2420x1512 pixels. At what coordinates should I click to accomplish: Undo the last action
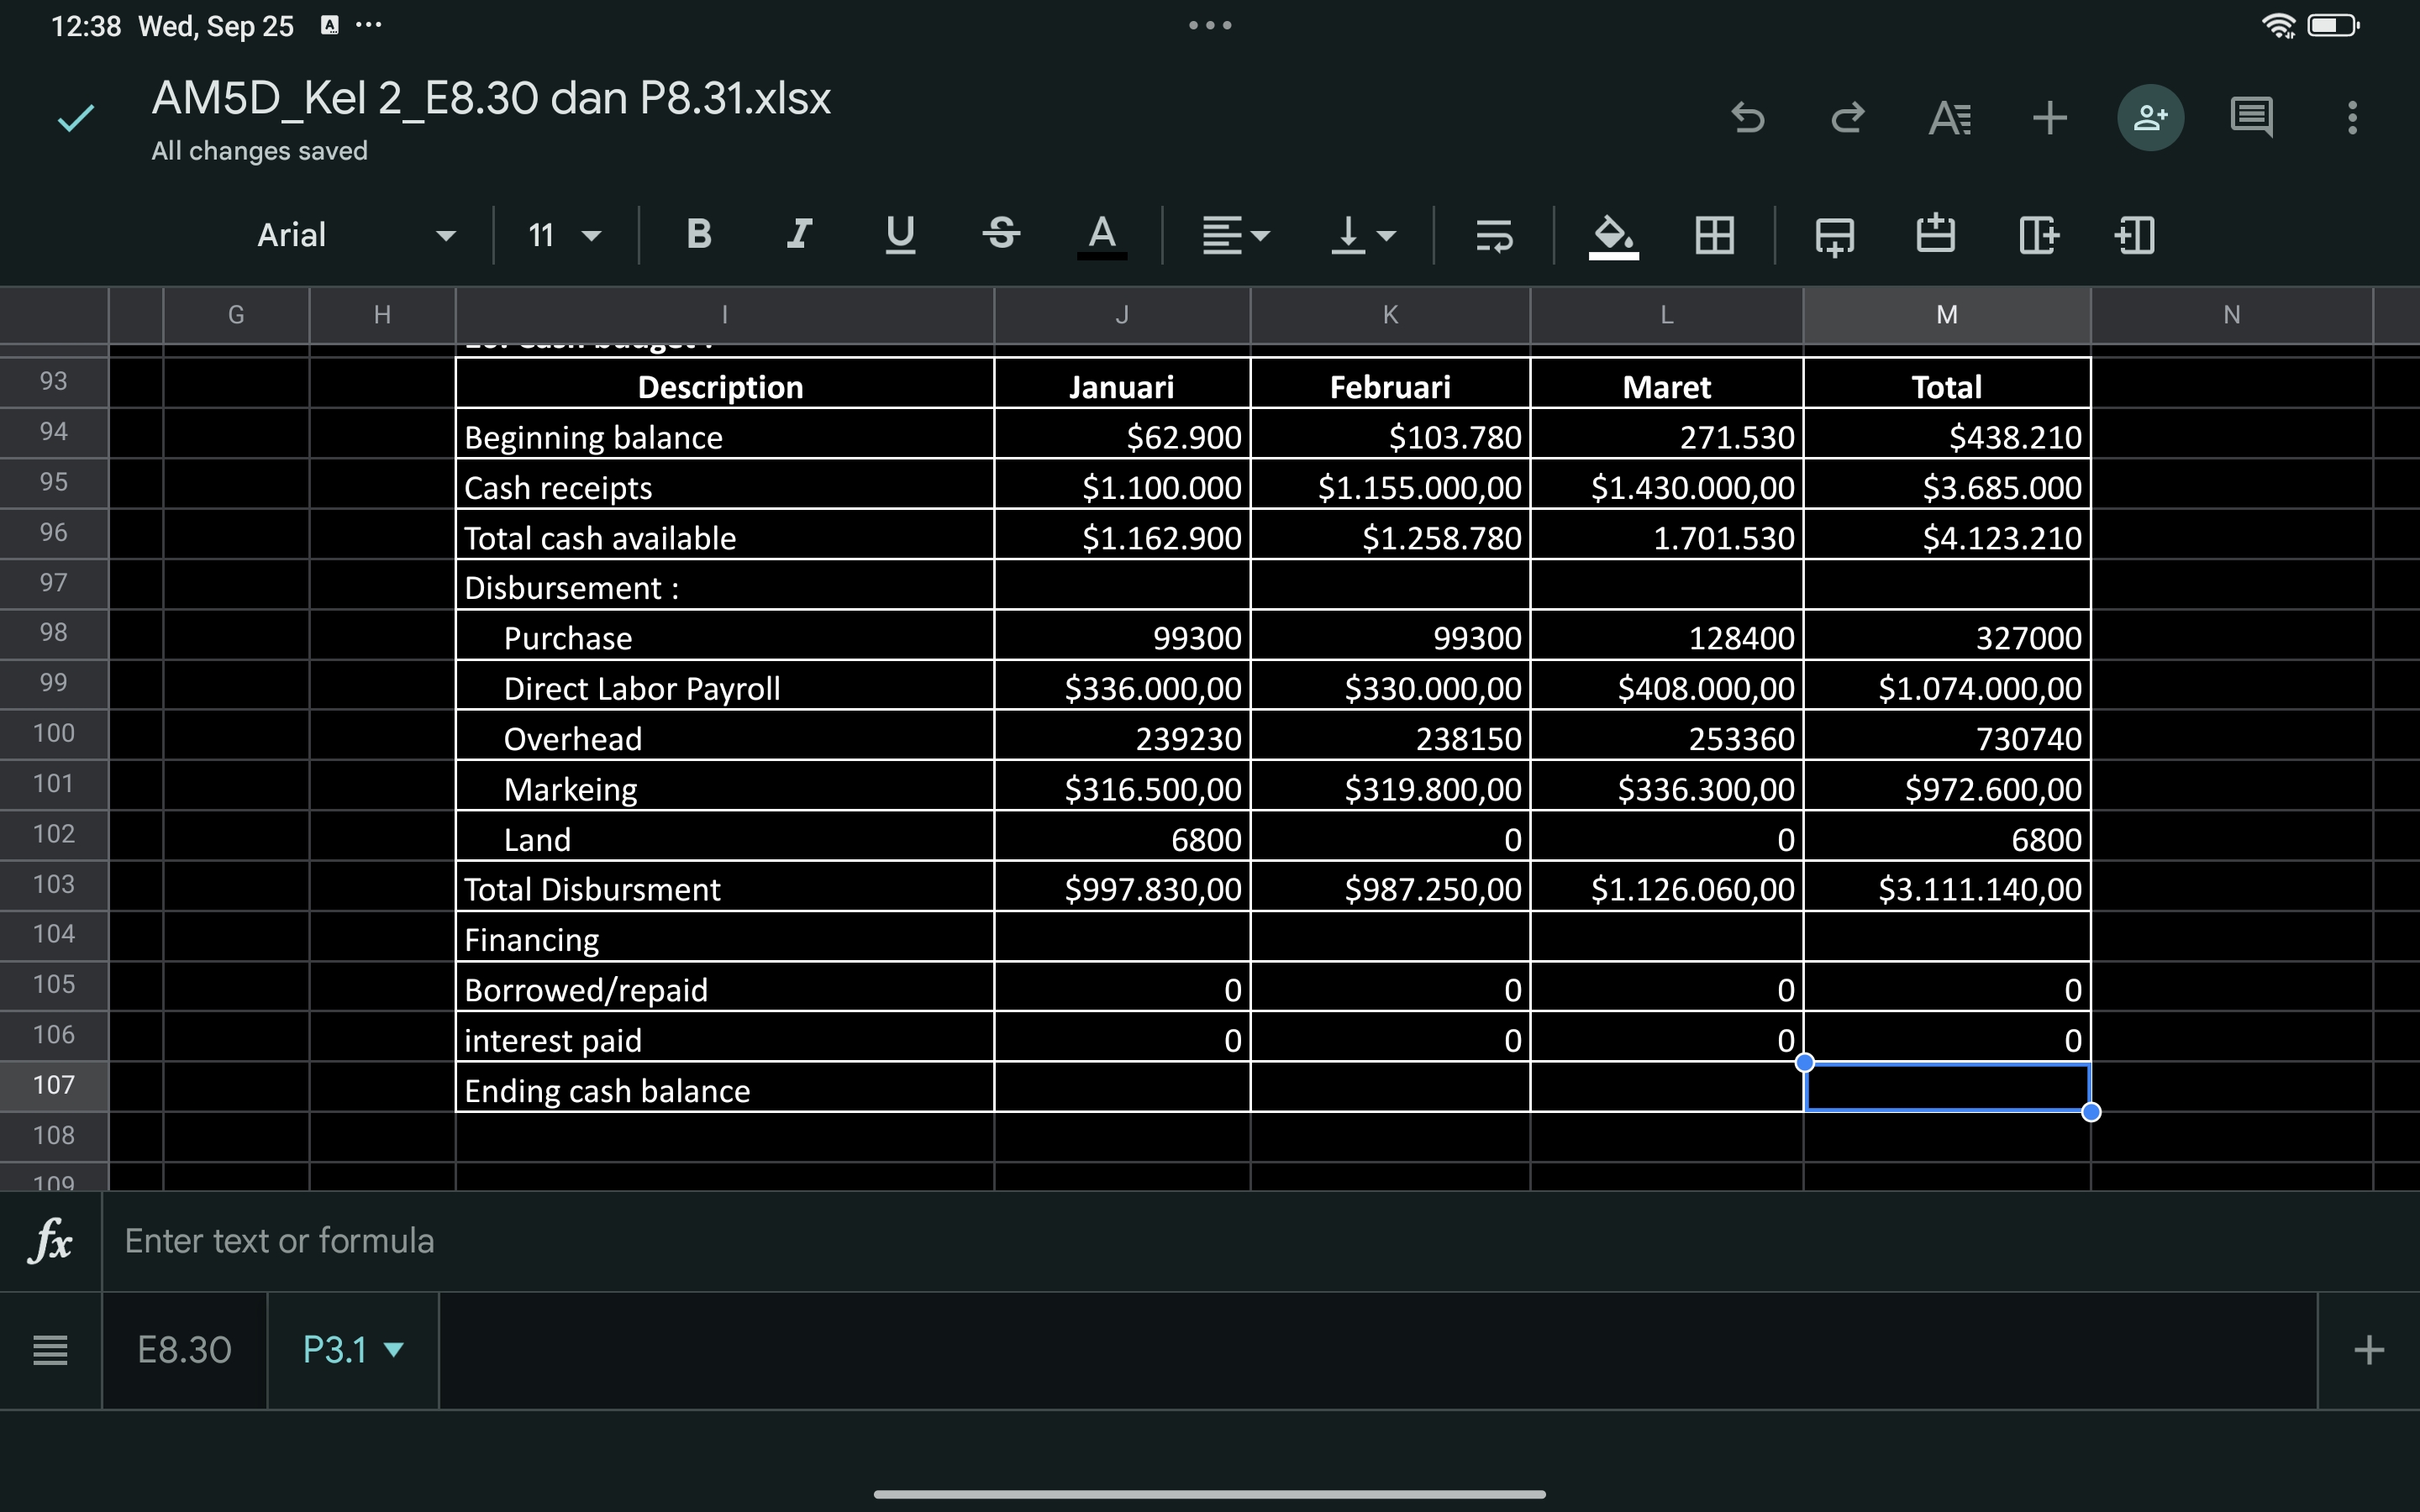click(1748, 118)
